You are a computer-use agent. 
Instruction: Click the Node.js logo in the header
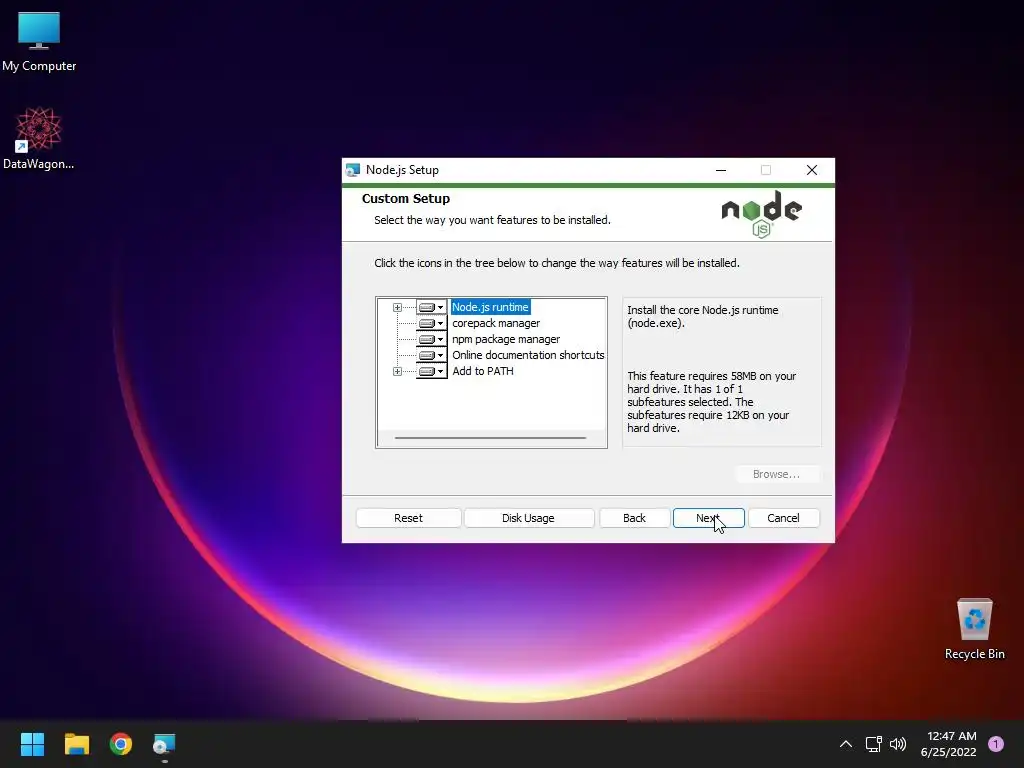(761, 214)
